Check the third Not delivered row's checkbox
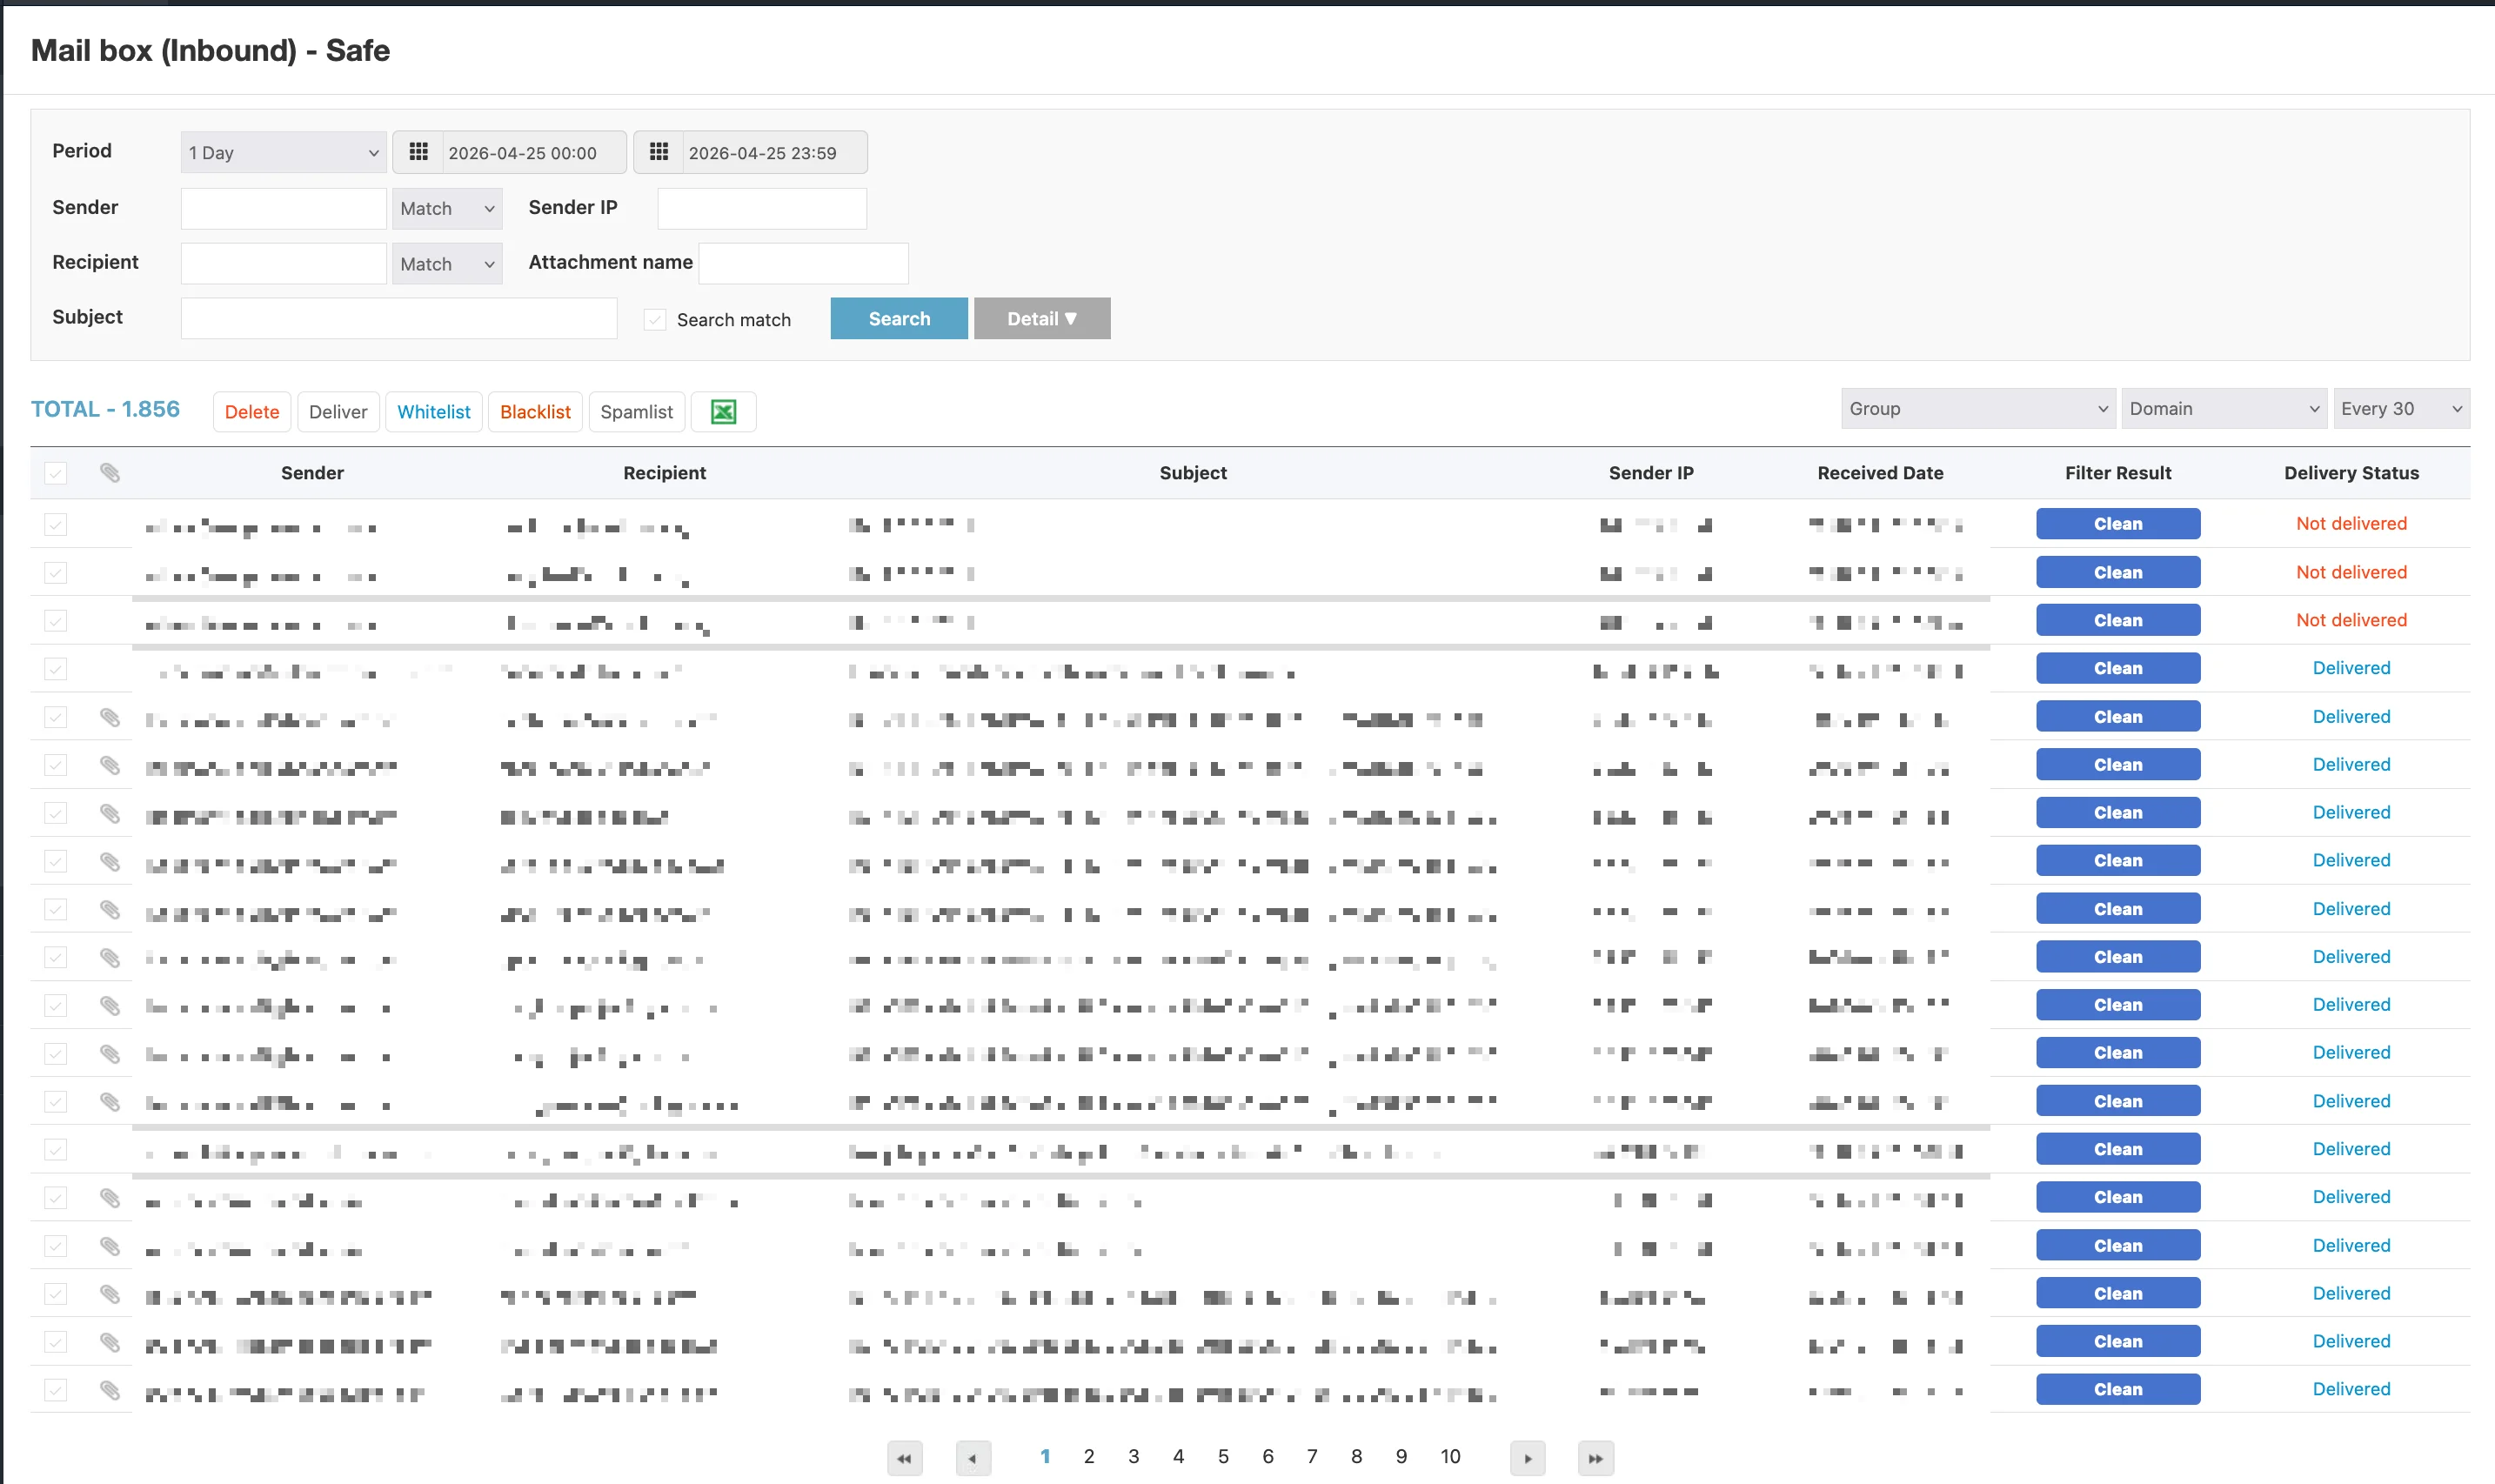 click(56, 621)
